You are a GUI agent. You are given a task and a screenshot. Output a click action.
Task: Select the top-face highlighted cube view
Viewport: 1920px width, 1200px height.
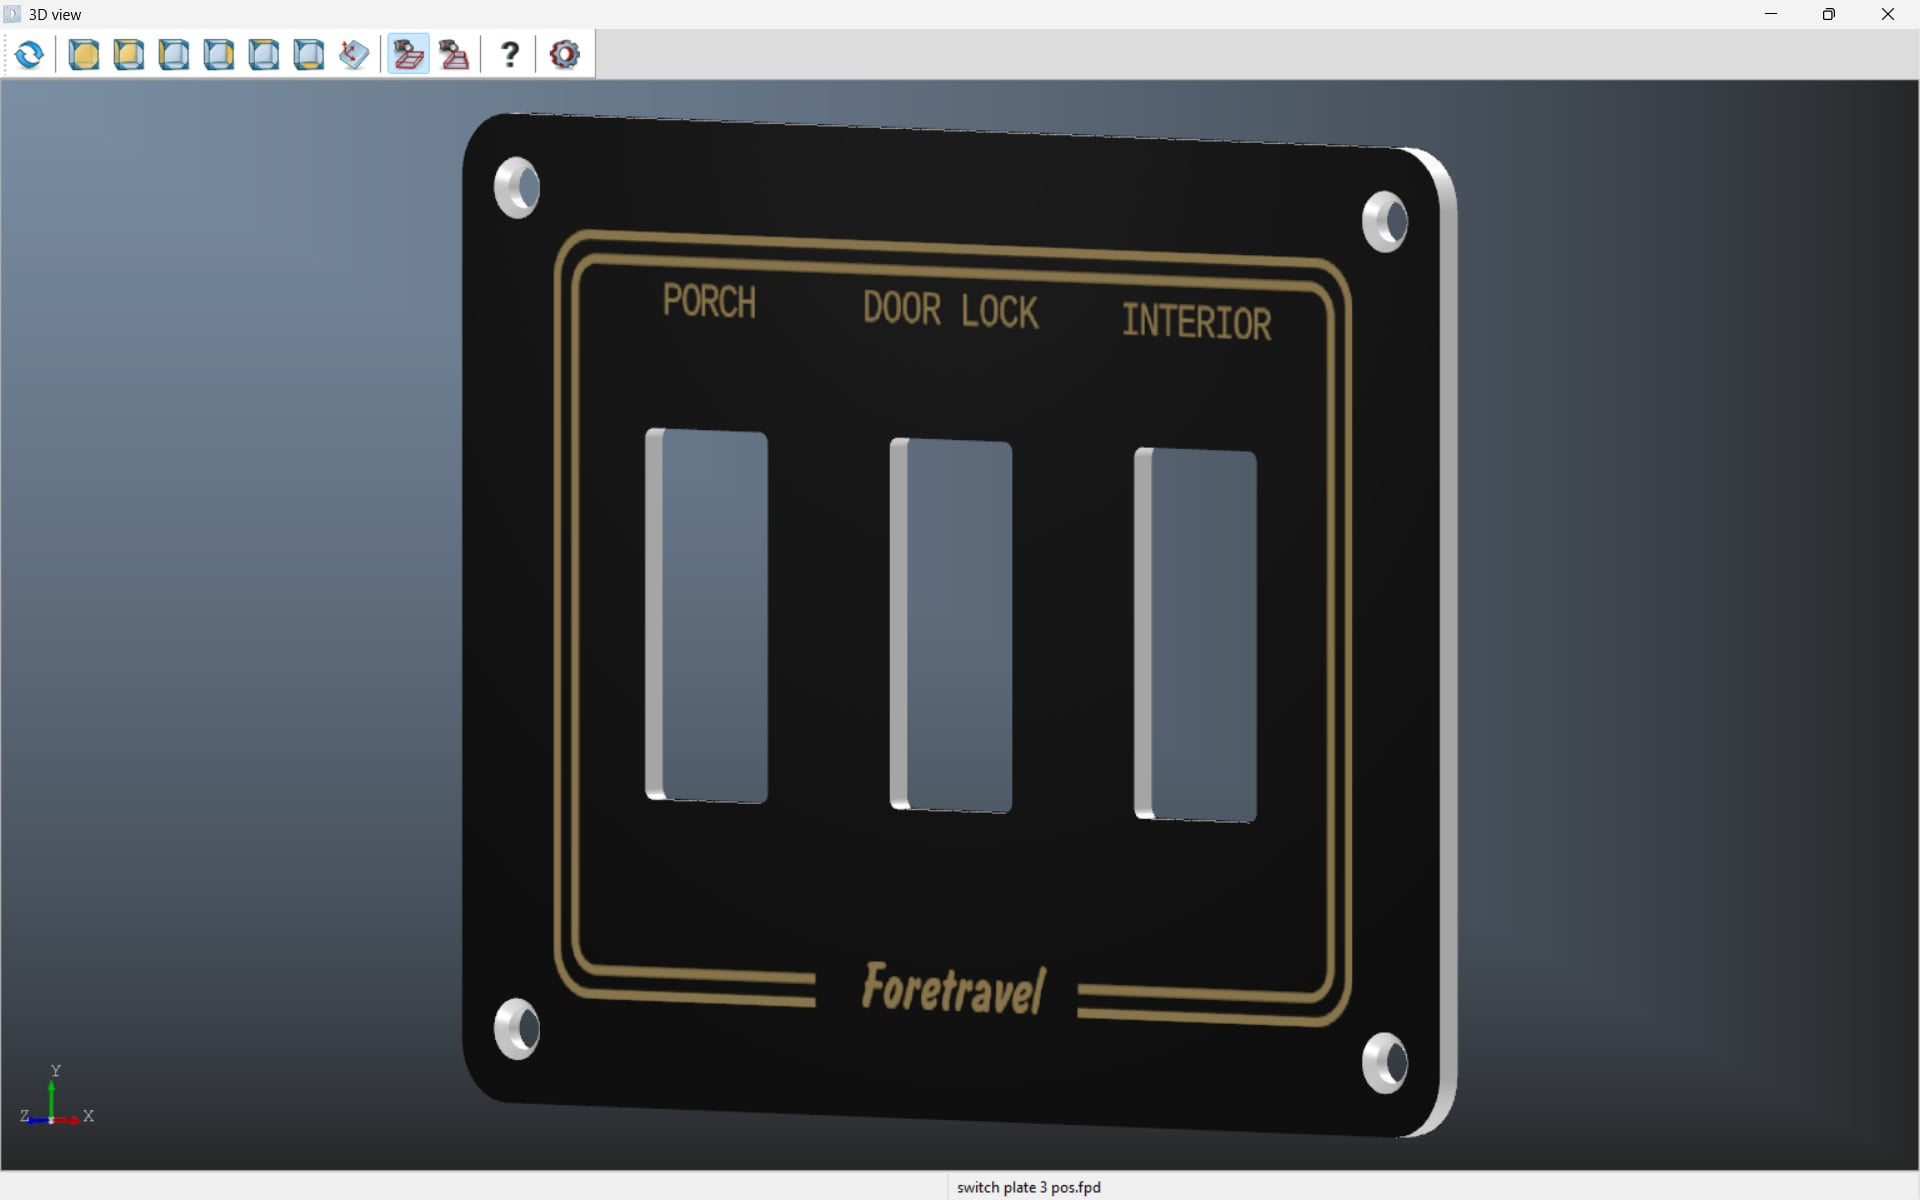click(x=264, y=54)
